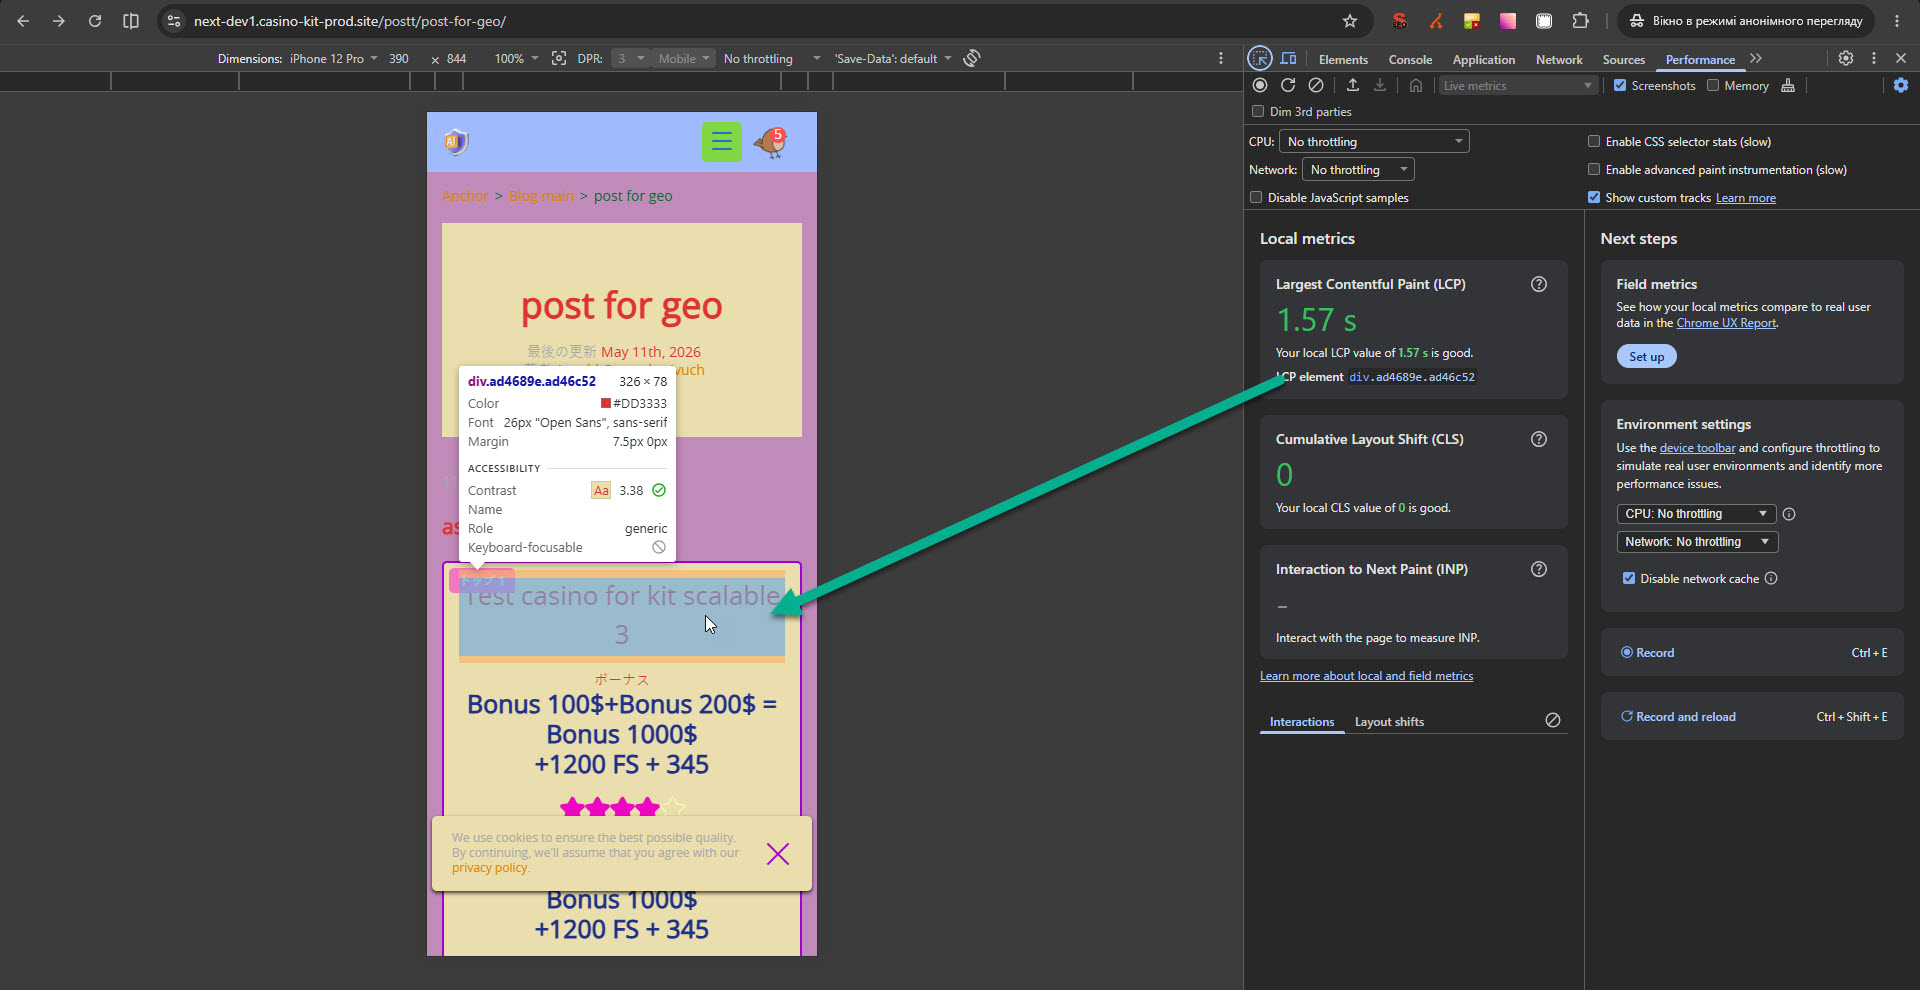The width and height of the screenshot is (1920, 990).
Task: Reload the page with the browser refresh icon
Action: [95, 21]
